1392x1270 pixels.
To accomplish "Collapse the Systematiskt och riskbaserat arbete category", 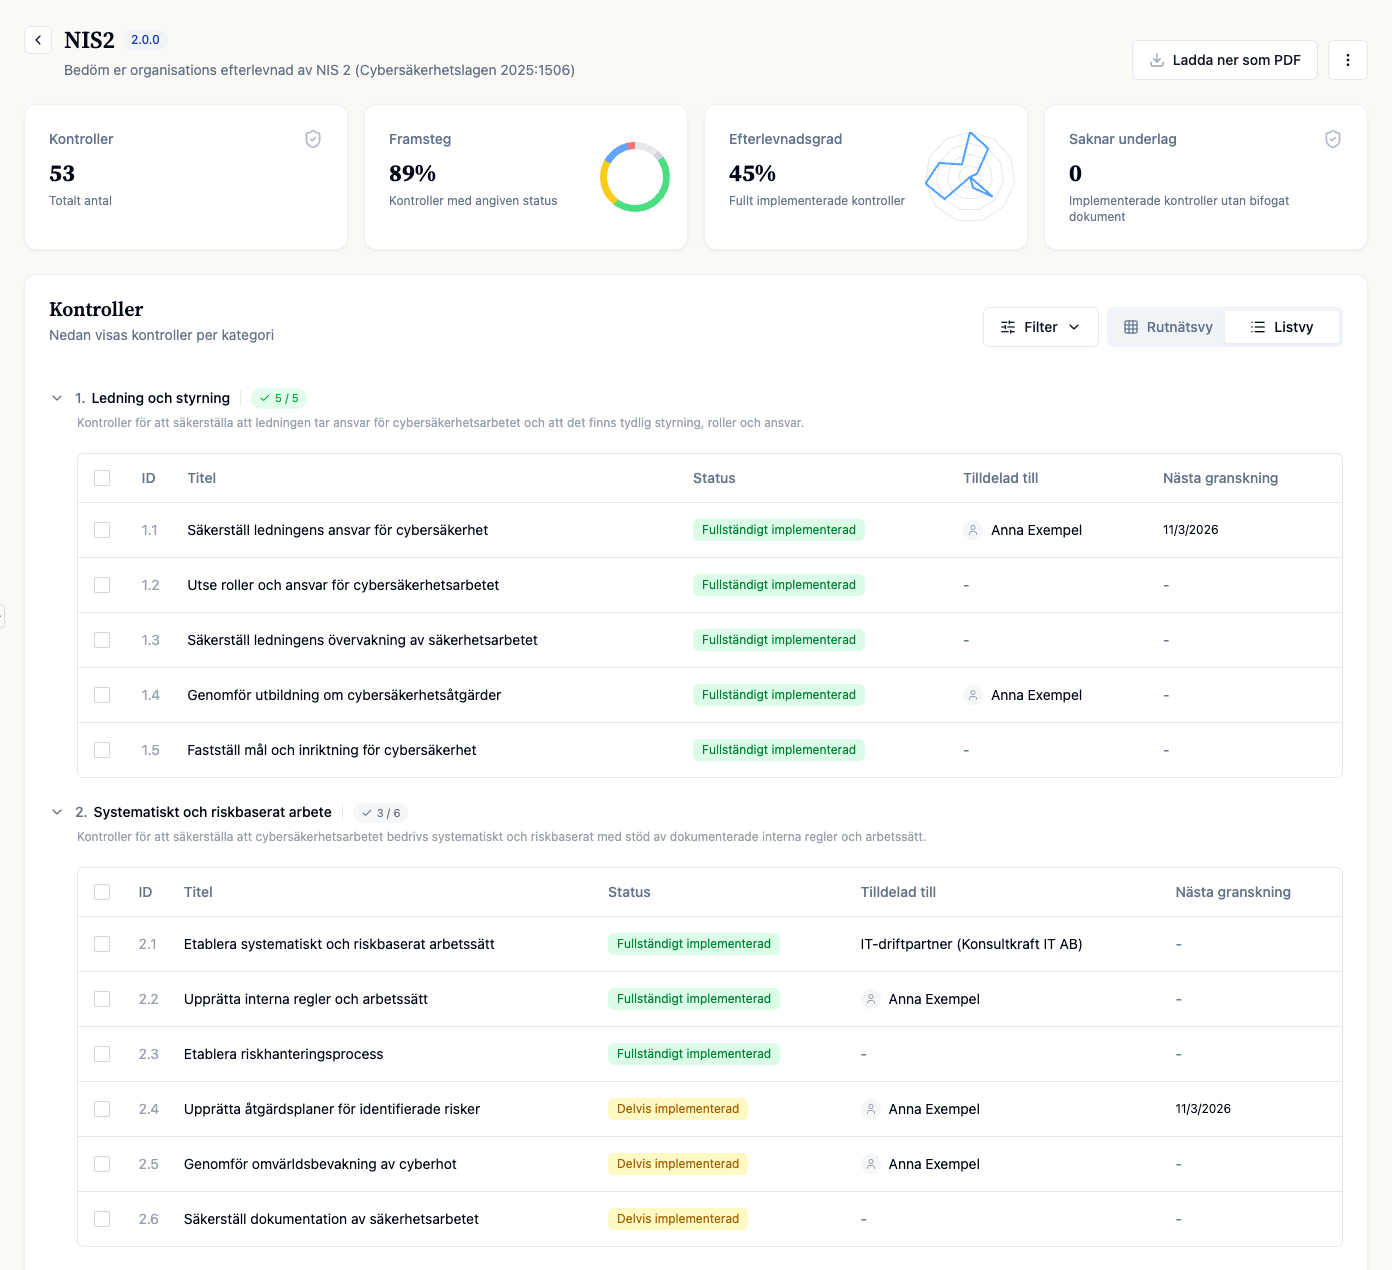I will (57, 812).
